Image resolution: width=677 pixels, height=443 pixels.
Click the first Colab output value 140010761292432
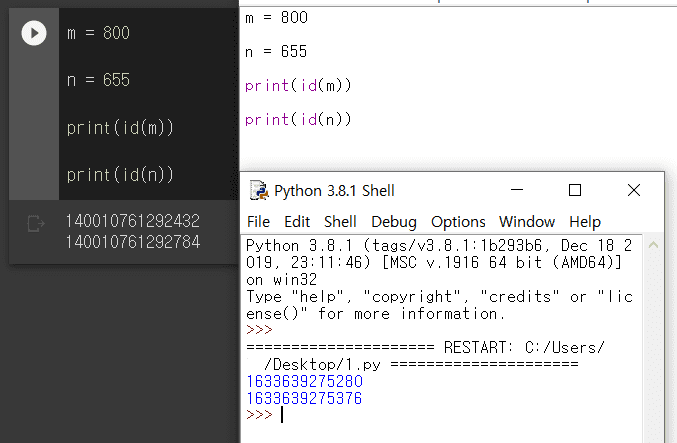tap(133, 221)
